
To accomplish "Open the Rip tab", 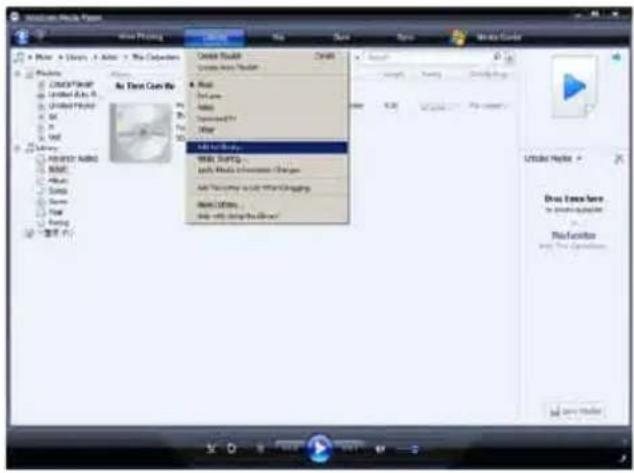I will pos(278,37).
